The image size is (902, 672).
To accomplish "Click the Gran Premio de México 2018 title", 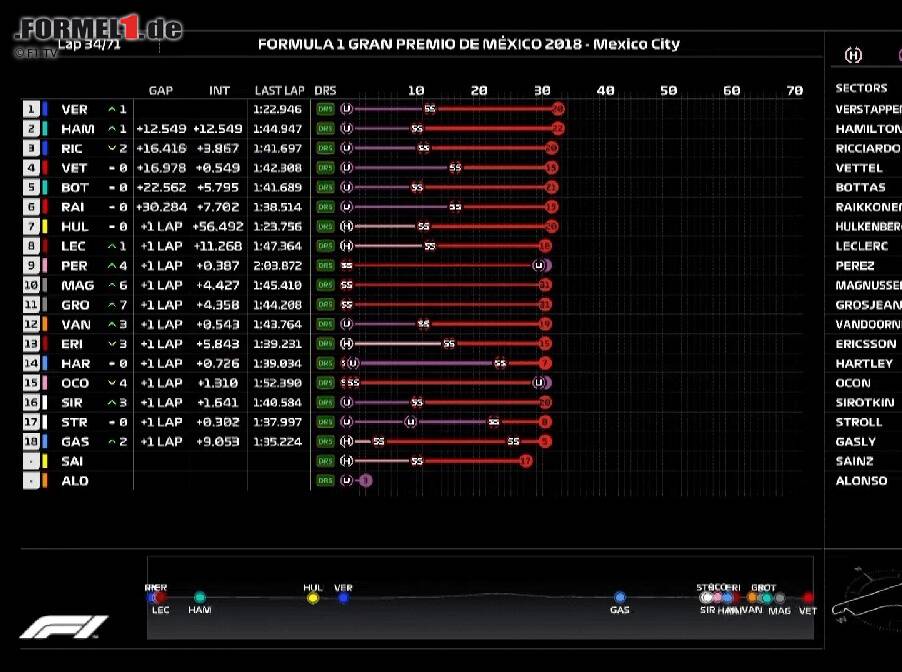I will [469, 44].
